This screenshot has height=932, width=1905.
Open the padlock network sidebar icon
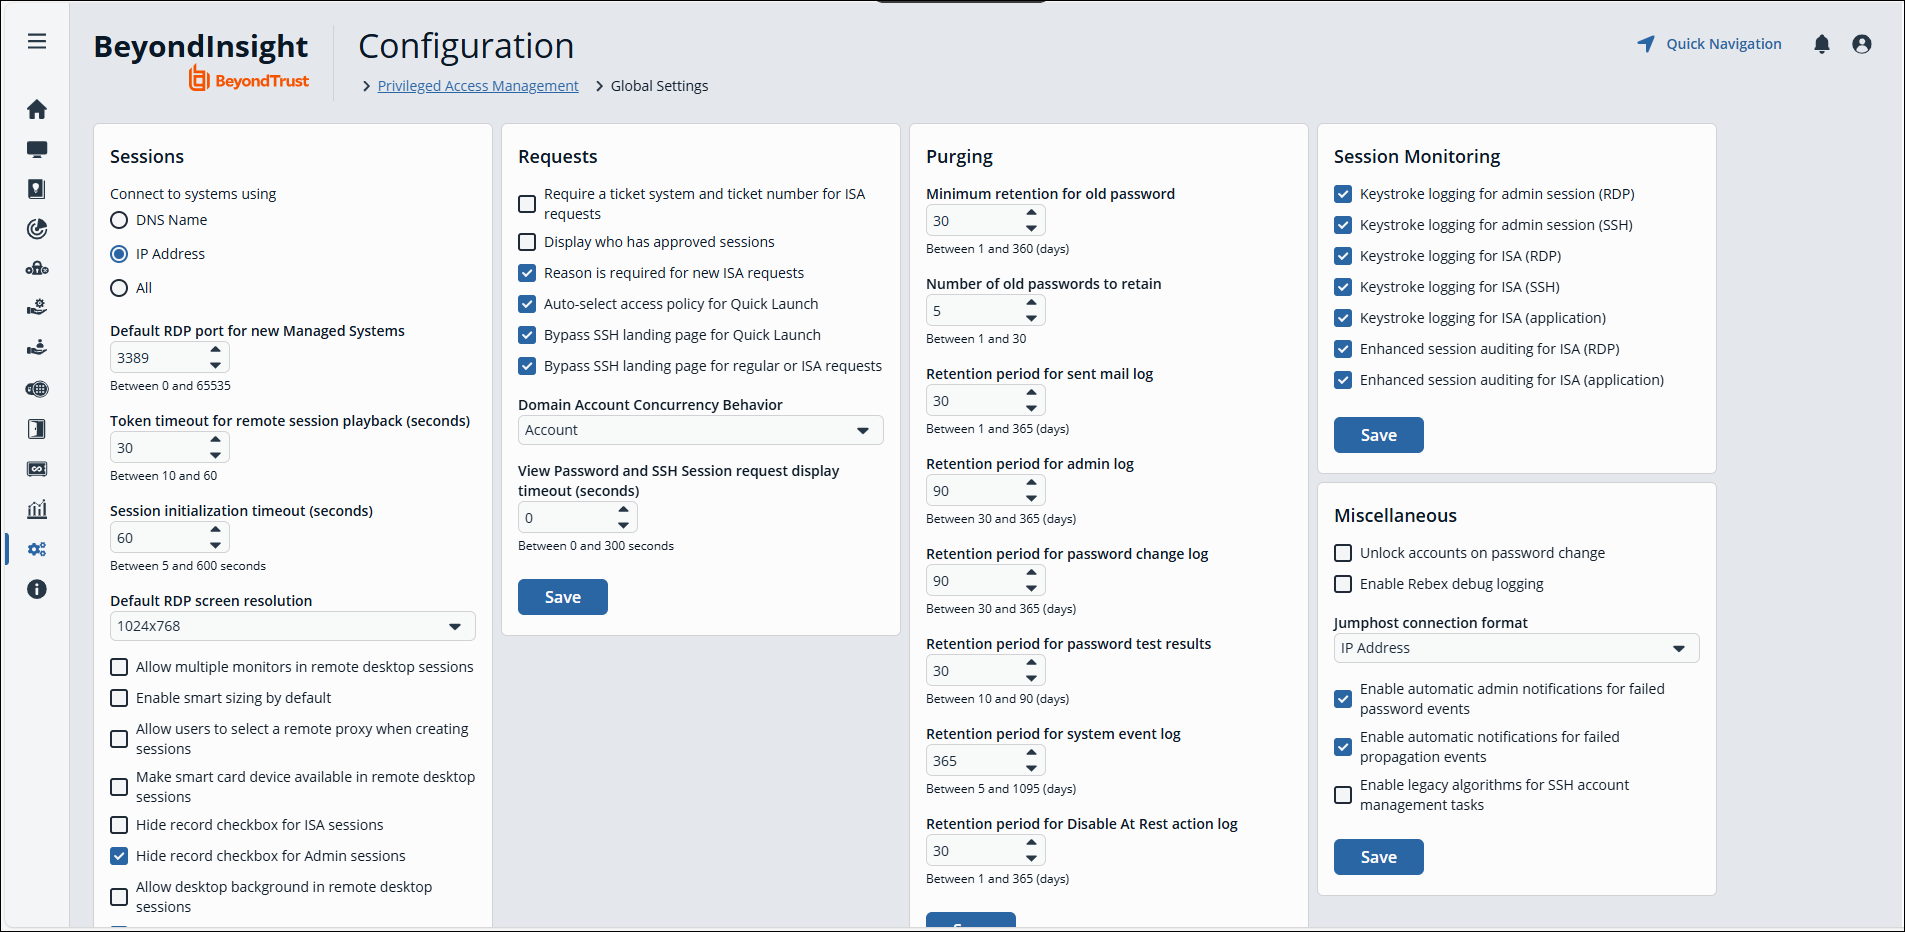37,268
